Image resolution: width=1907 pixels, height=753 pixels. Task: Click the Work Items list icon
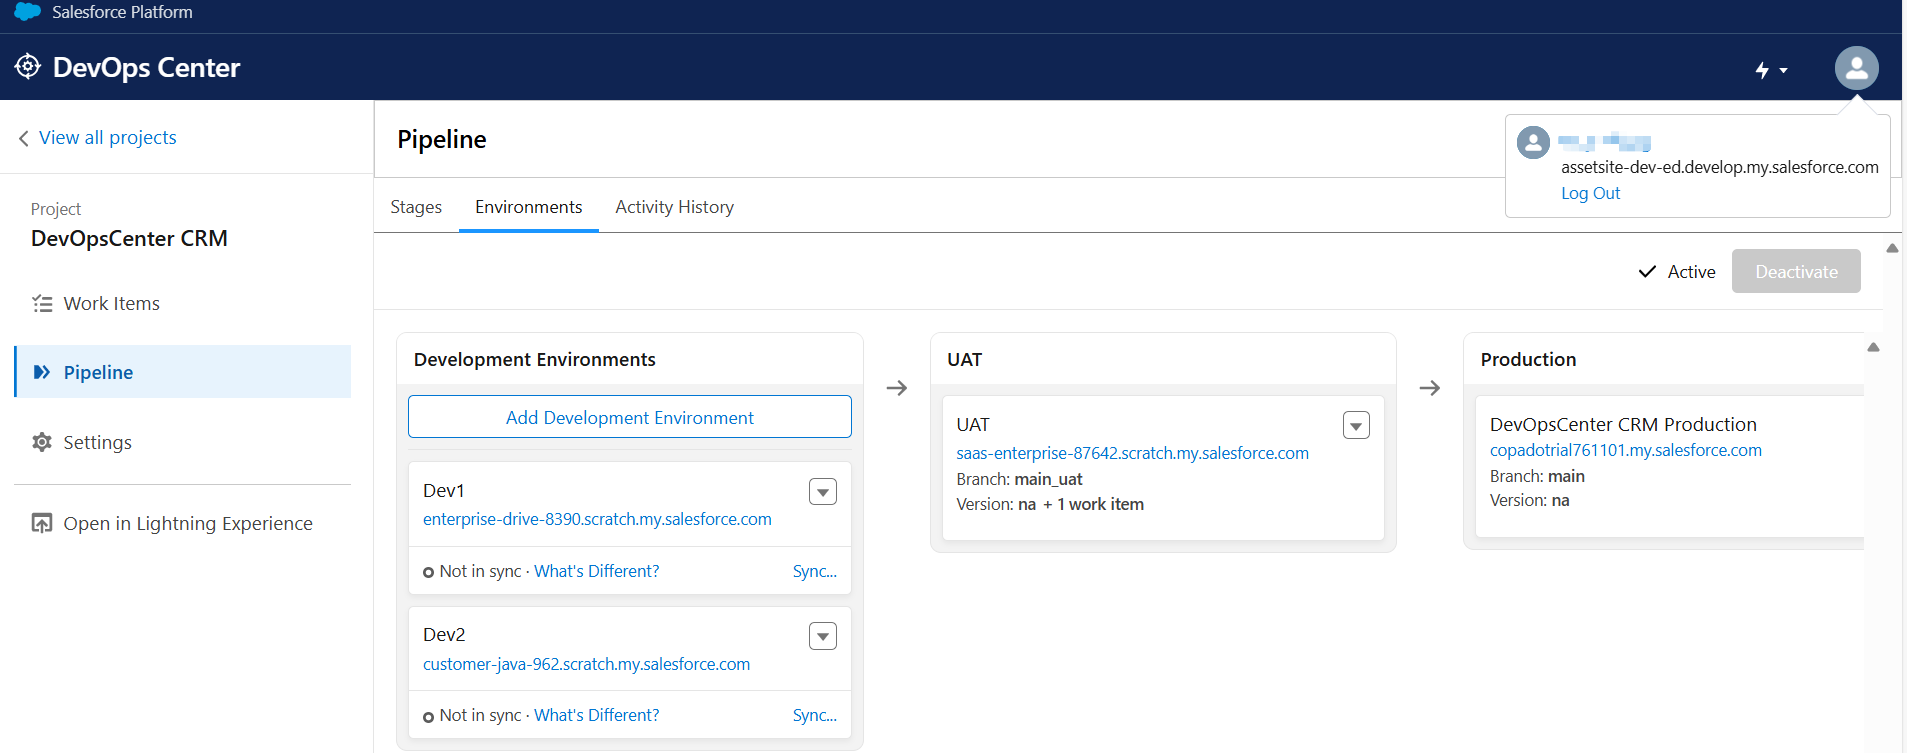pos(42,304)
